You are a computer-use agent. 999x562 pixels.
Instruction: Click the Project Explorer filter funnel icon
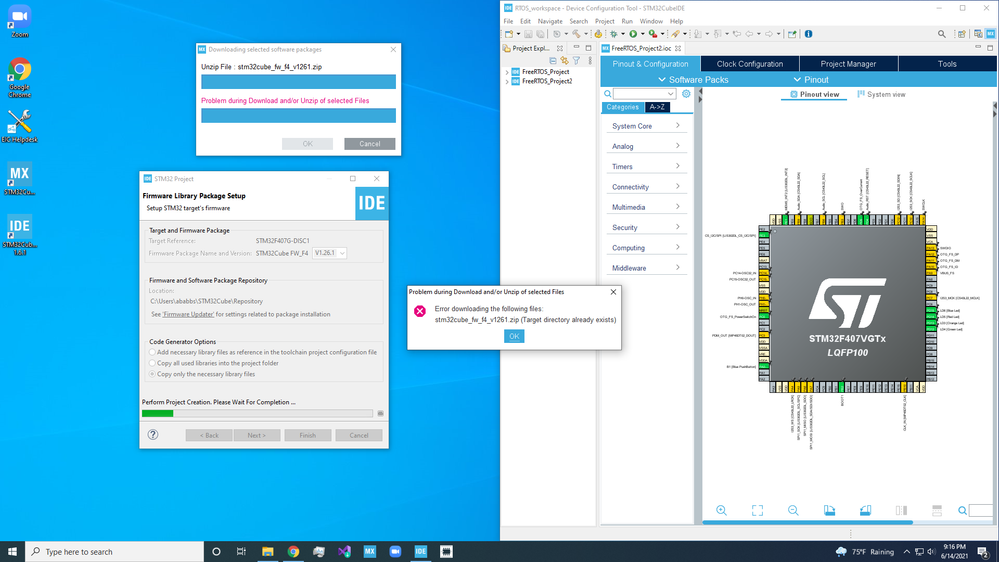click(x=576, y=61)
